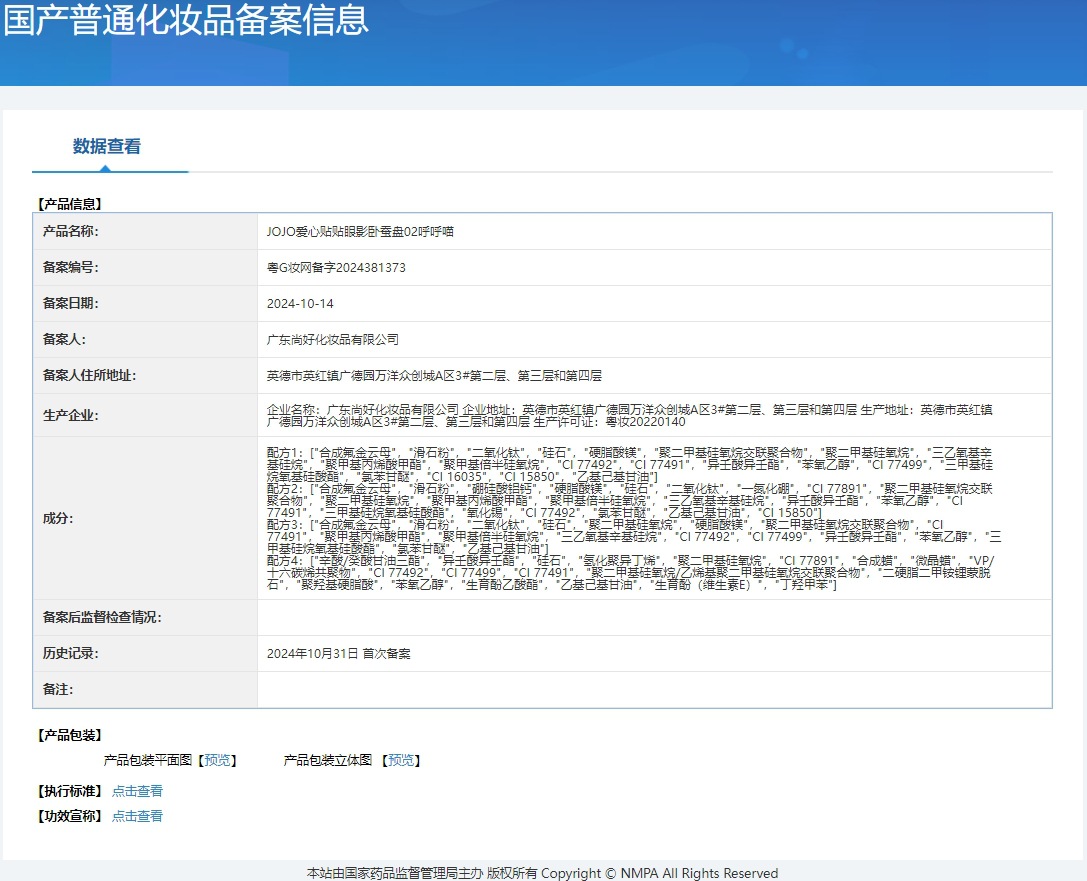
Task: Click the page title 国产普通化妆品备案信息
Action: pos(186,19)
